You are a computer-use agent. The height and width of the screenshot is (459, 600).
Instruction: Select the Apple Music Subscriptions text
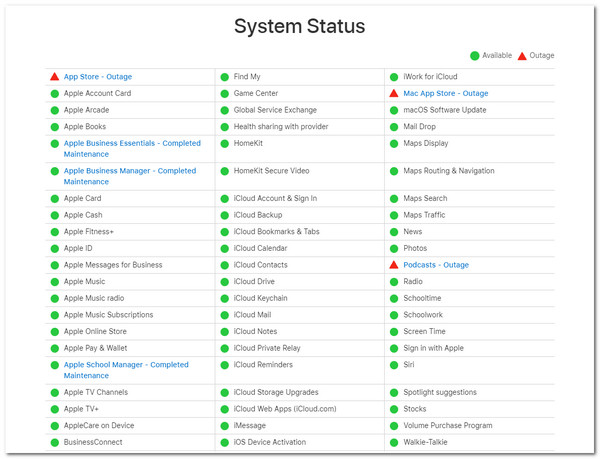(x=108, y=315)
